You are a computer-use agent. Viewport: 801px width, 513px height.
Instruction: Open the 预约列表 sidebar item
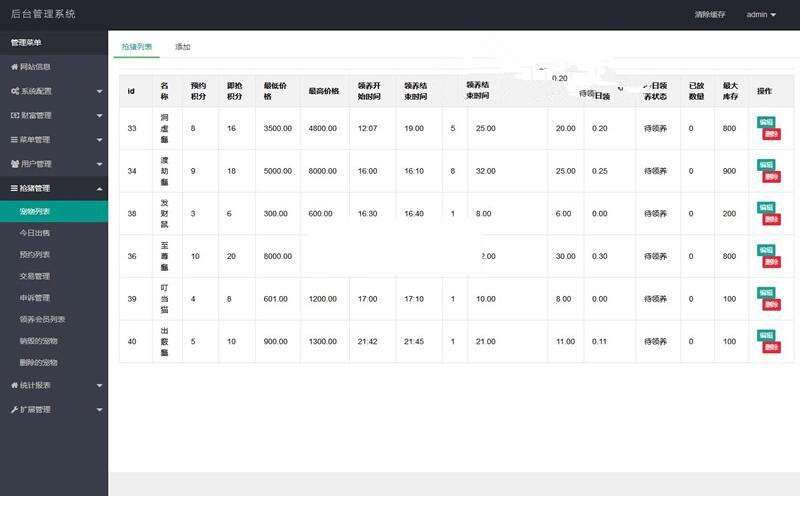[54, 254]
